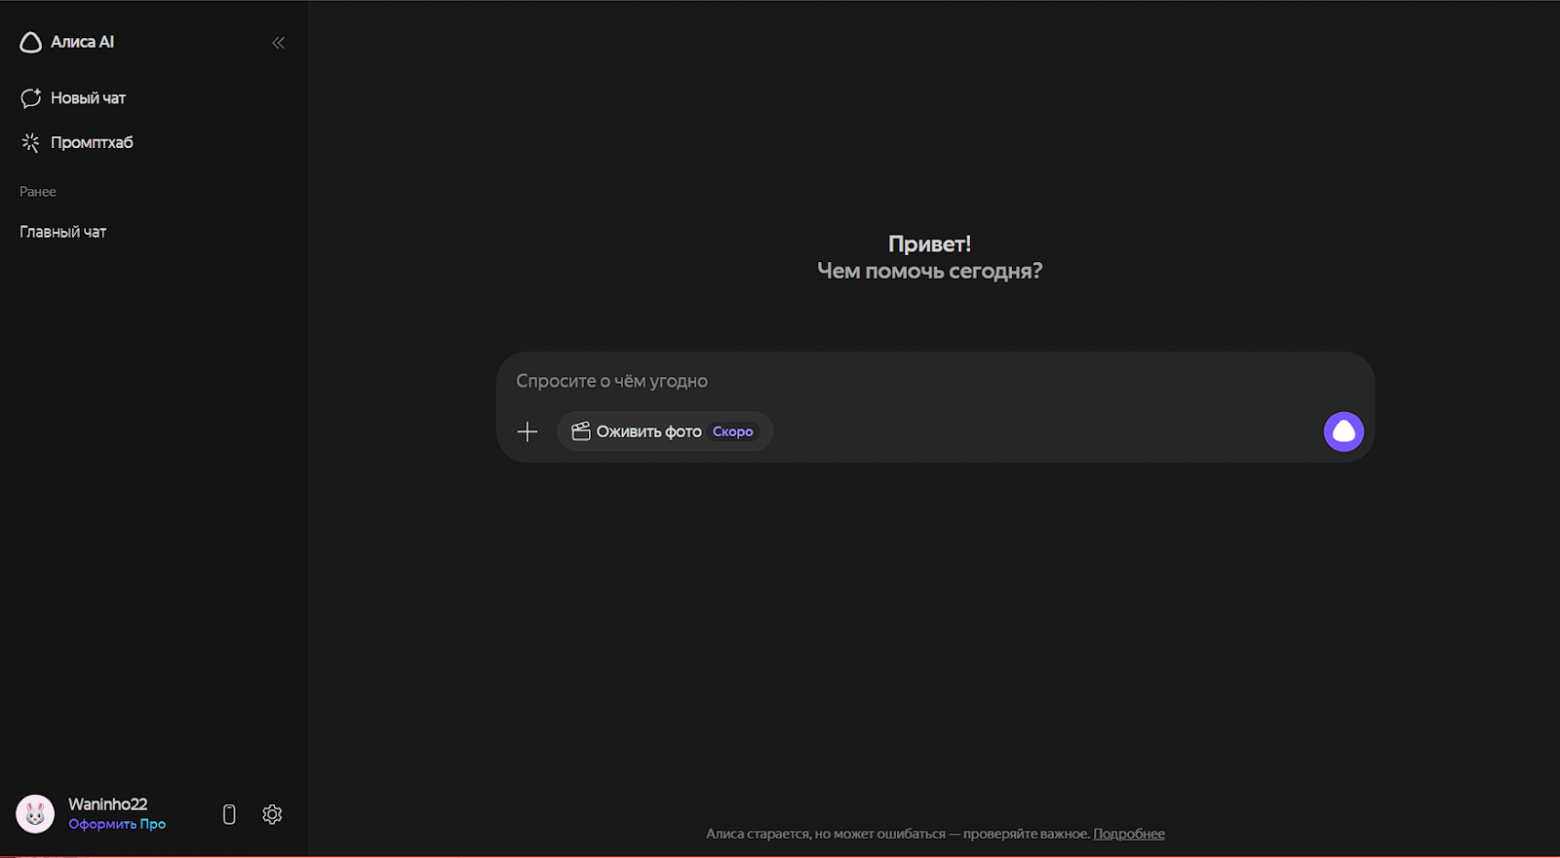Screen dimensions: 1560x858
Task: Open settings gear icon
Action: (x=272, y=814)
